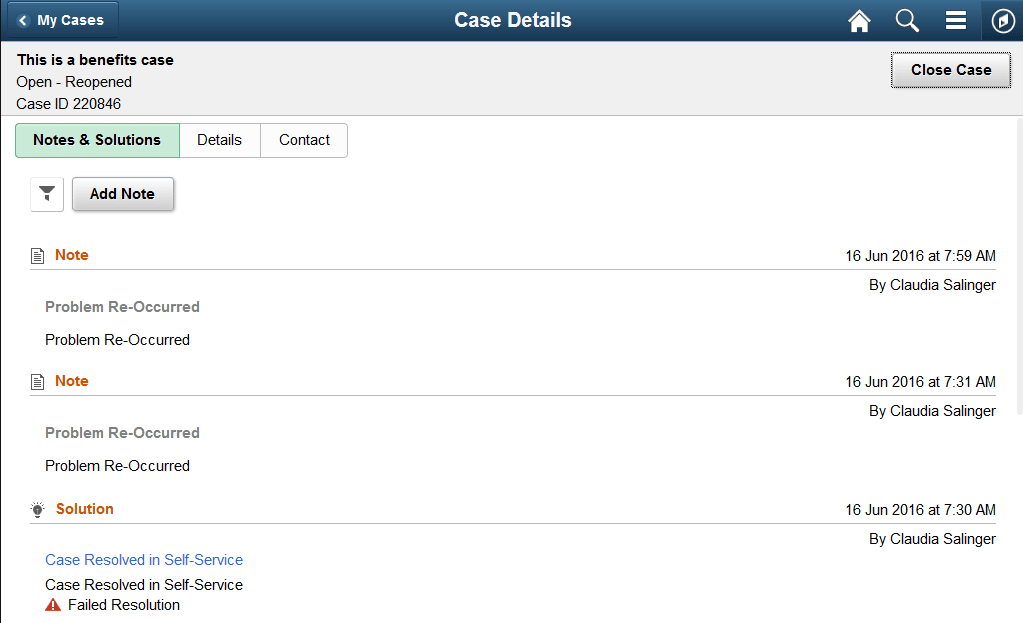
Task: Select the lightbulb icon next to Solution
Action: [37, 509]
